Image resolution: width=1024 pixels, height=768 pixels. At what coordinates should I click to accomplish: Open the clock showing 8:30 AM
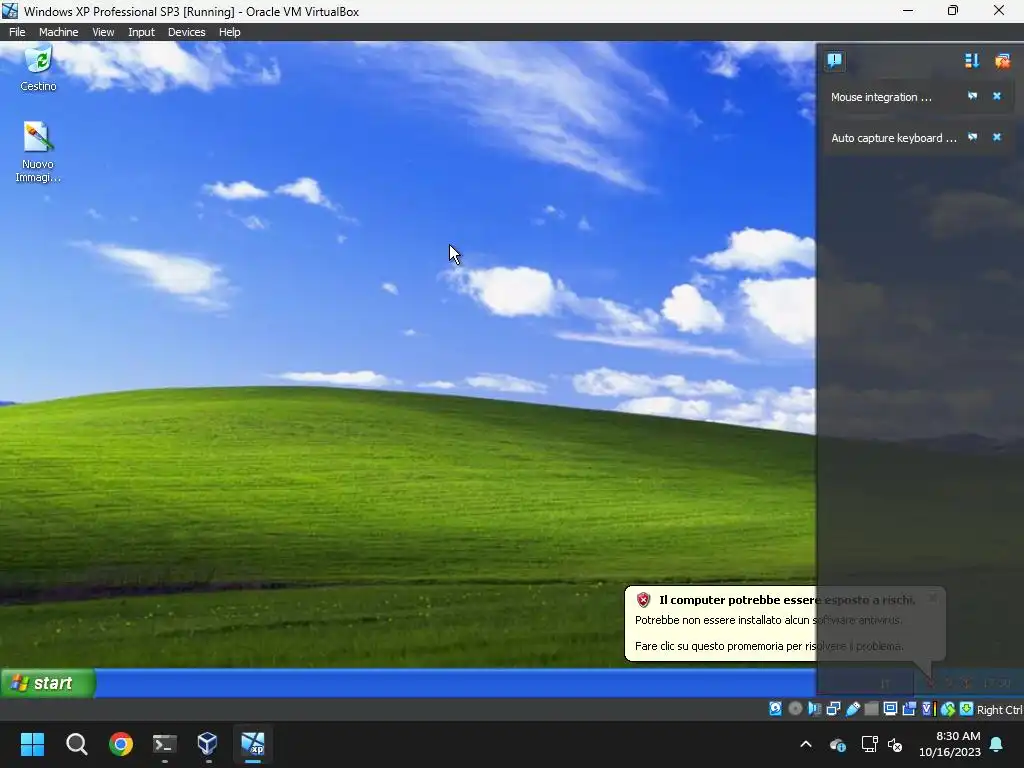point(950,744)
